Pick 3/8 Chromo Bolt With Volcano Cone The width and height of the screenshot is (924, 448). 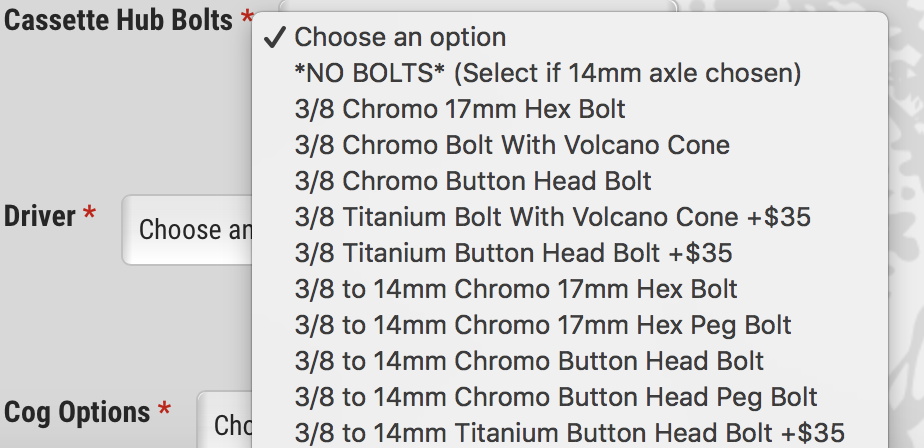pos(512,145)
